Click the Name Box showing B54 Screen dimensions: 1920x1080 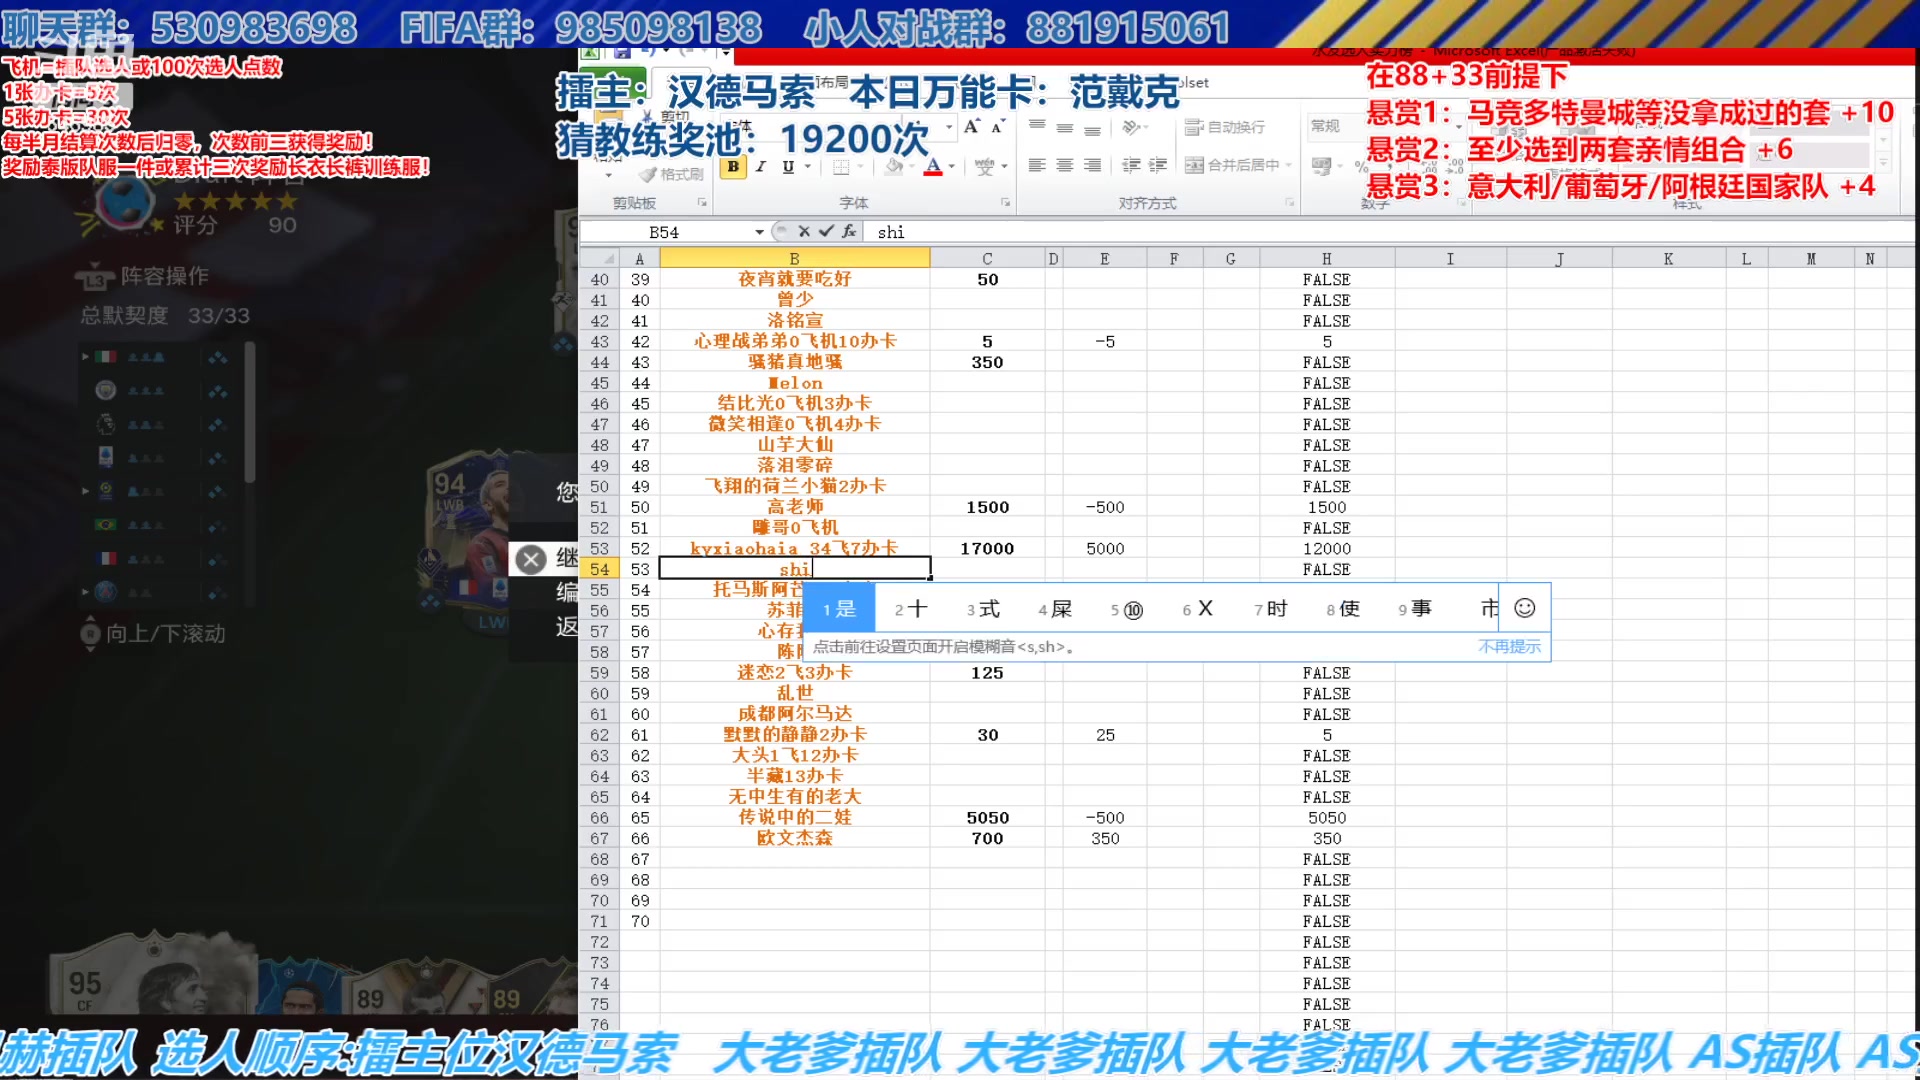(665, 232)
